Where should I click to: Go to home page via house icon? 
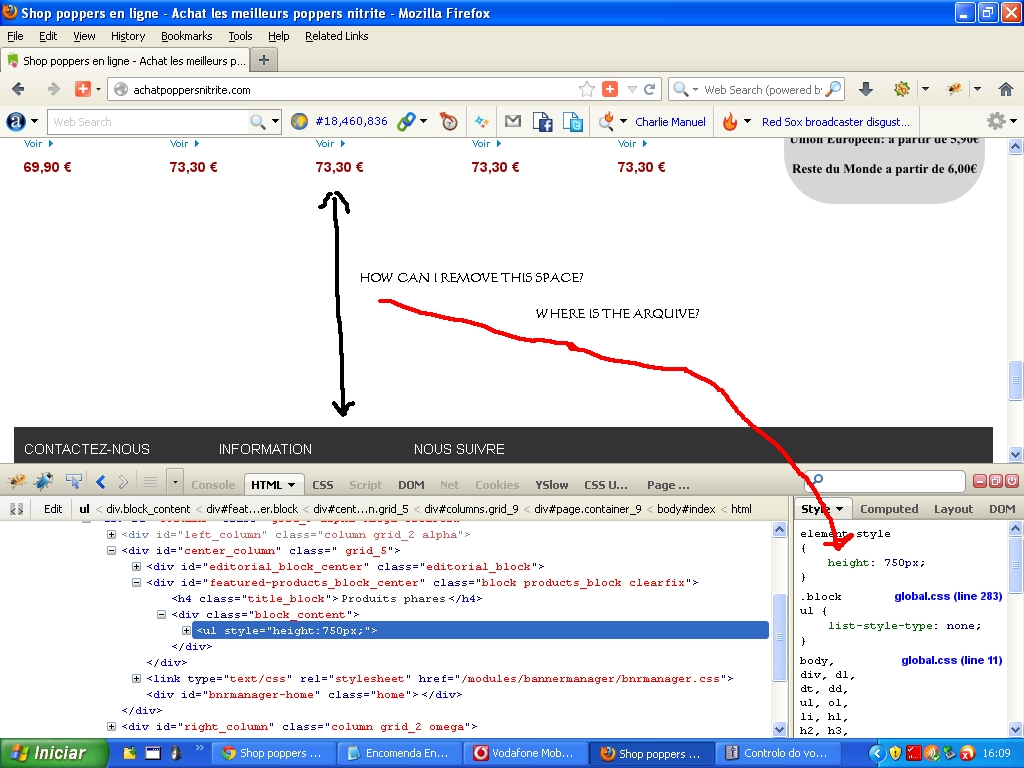(x=1006, y=89)
